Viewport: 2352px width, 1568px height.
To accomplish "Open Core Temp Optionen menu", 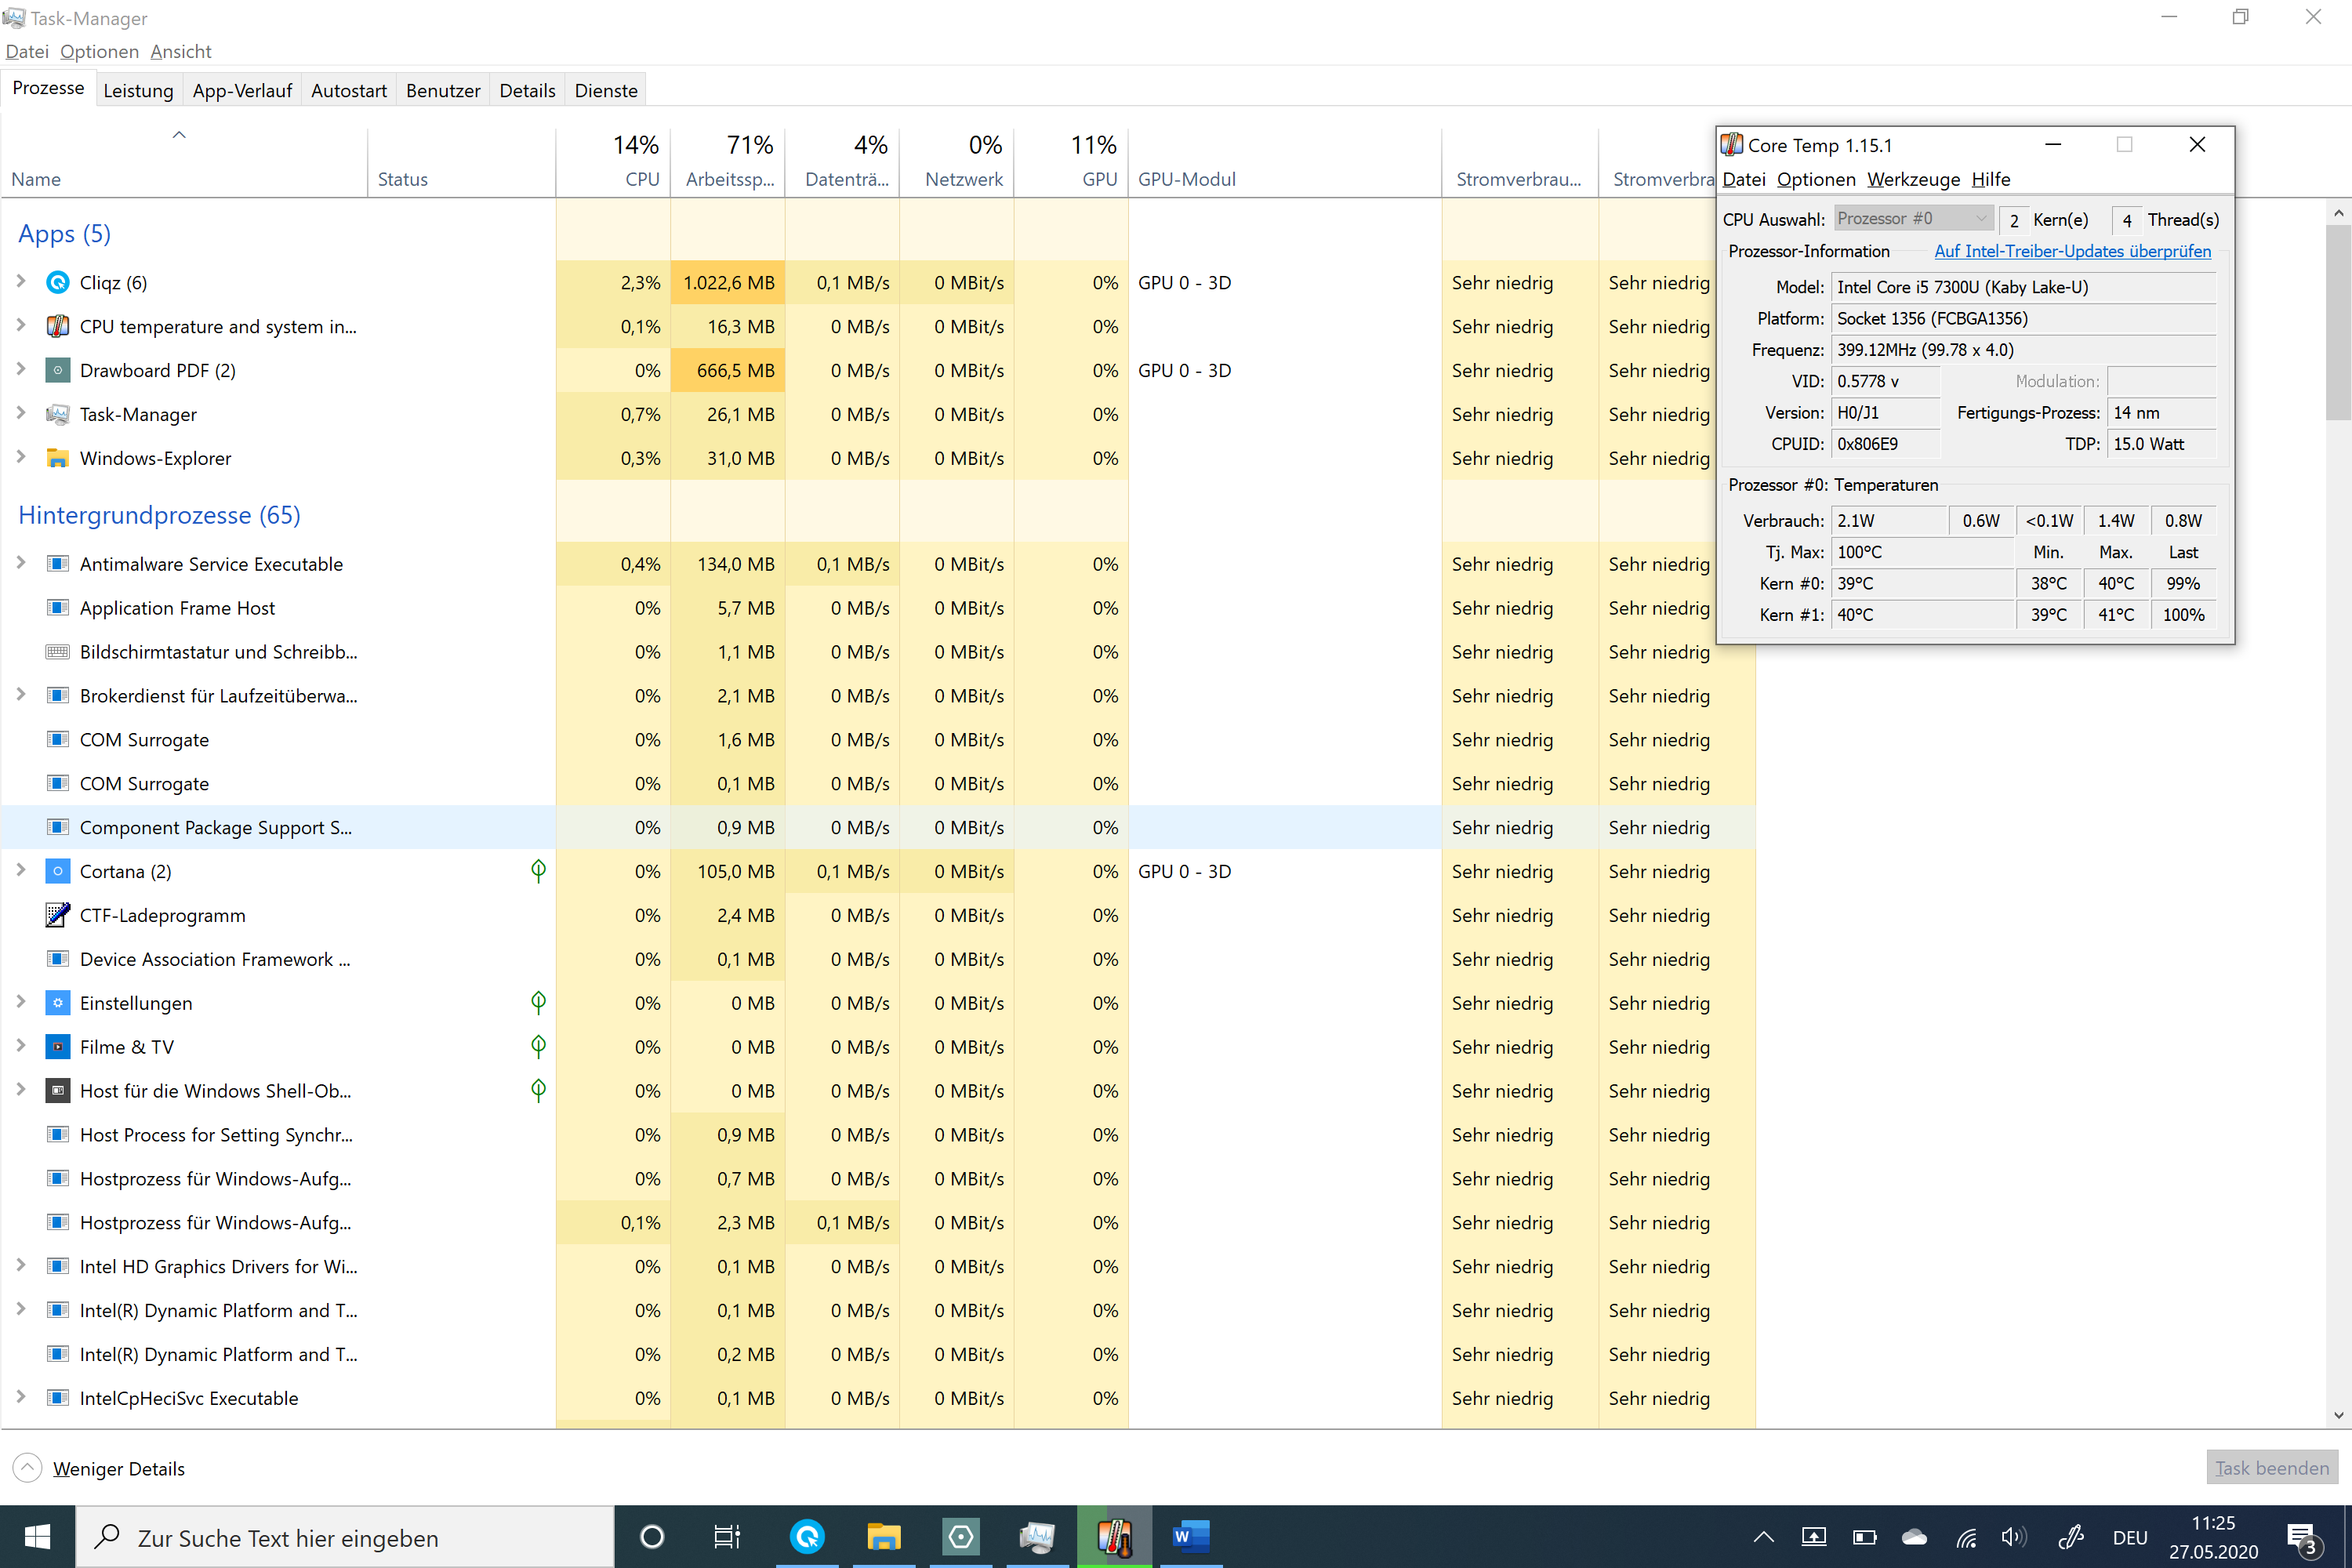I will [1816, 180].
